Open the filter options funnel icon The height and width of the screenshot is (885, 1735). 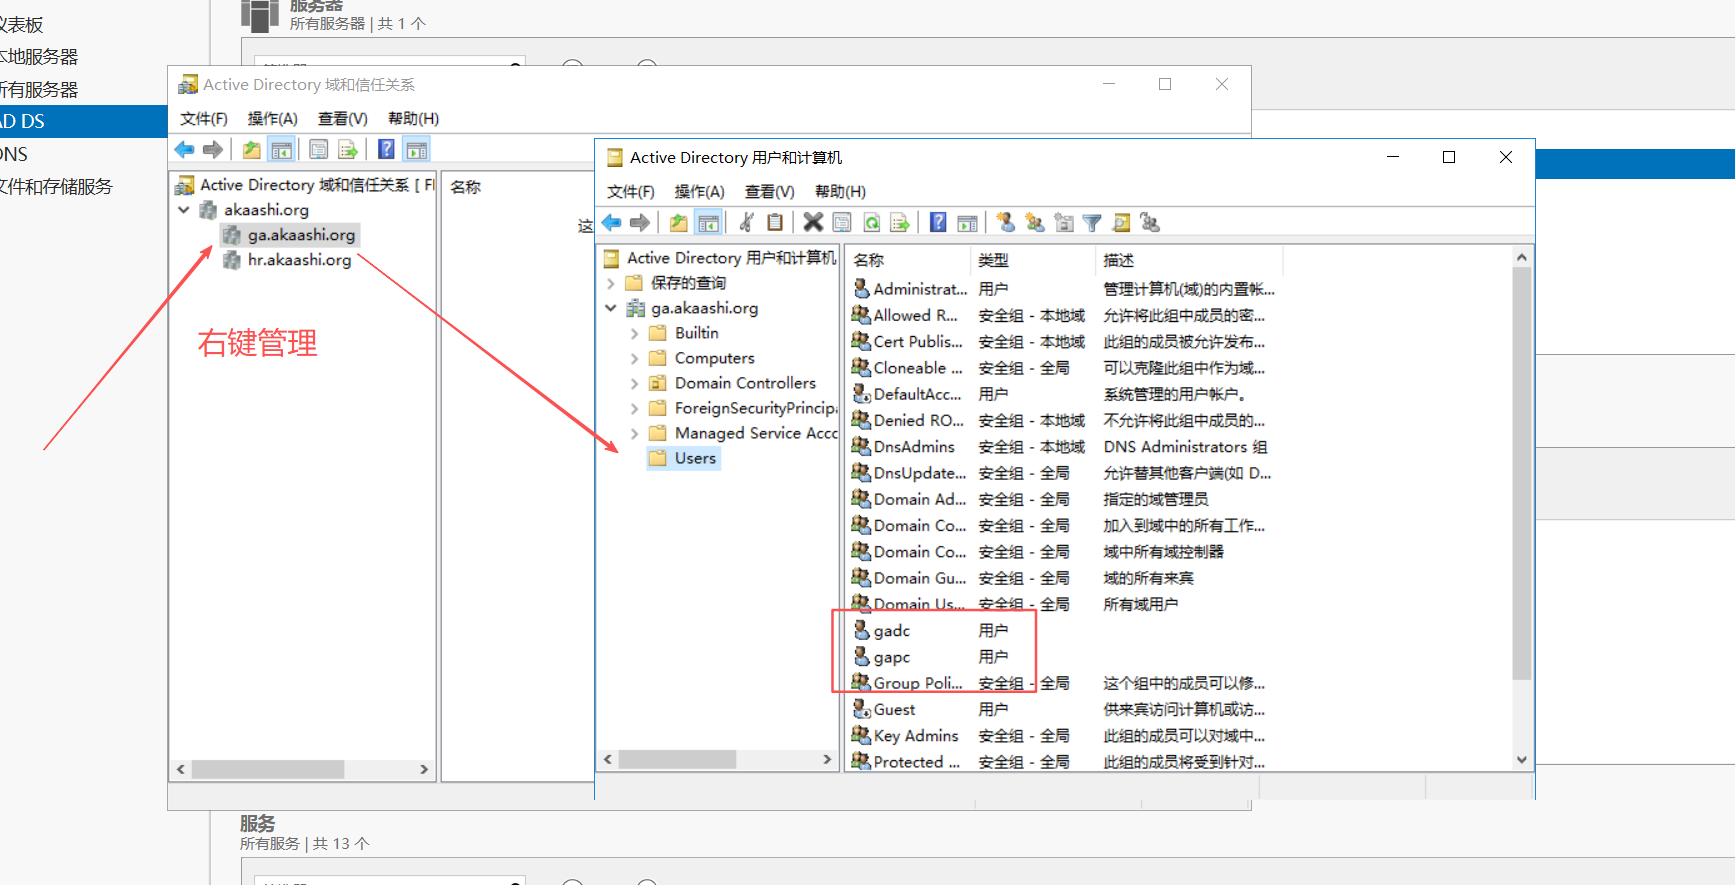1092,223
